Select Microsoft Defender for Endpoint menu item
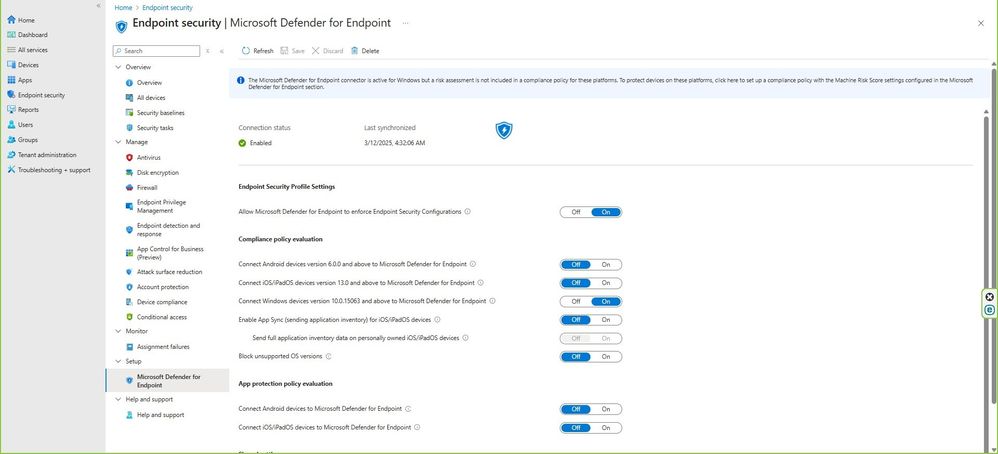Viewport: 998px width, 454px height. (x=168, y=381)
